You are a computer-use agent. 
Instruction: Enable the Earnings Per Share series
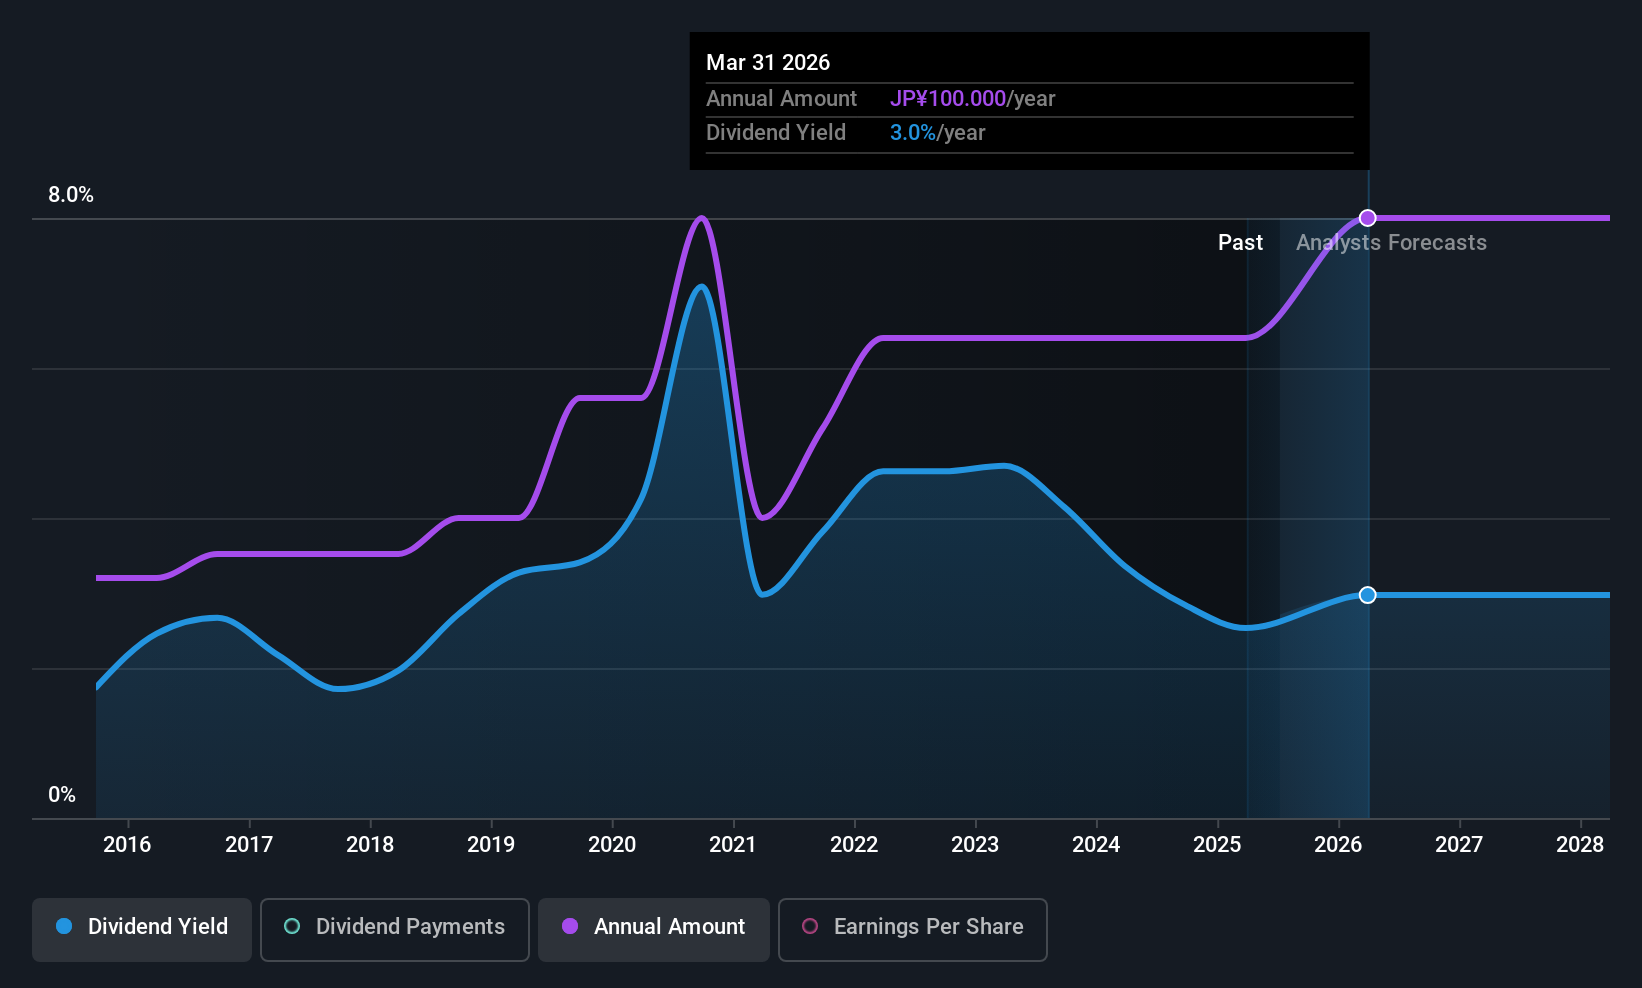pos(913,930)
